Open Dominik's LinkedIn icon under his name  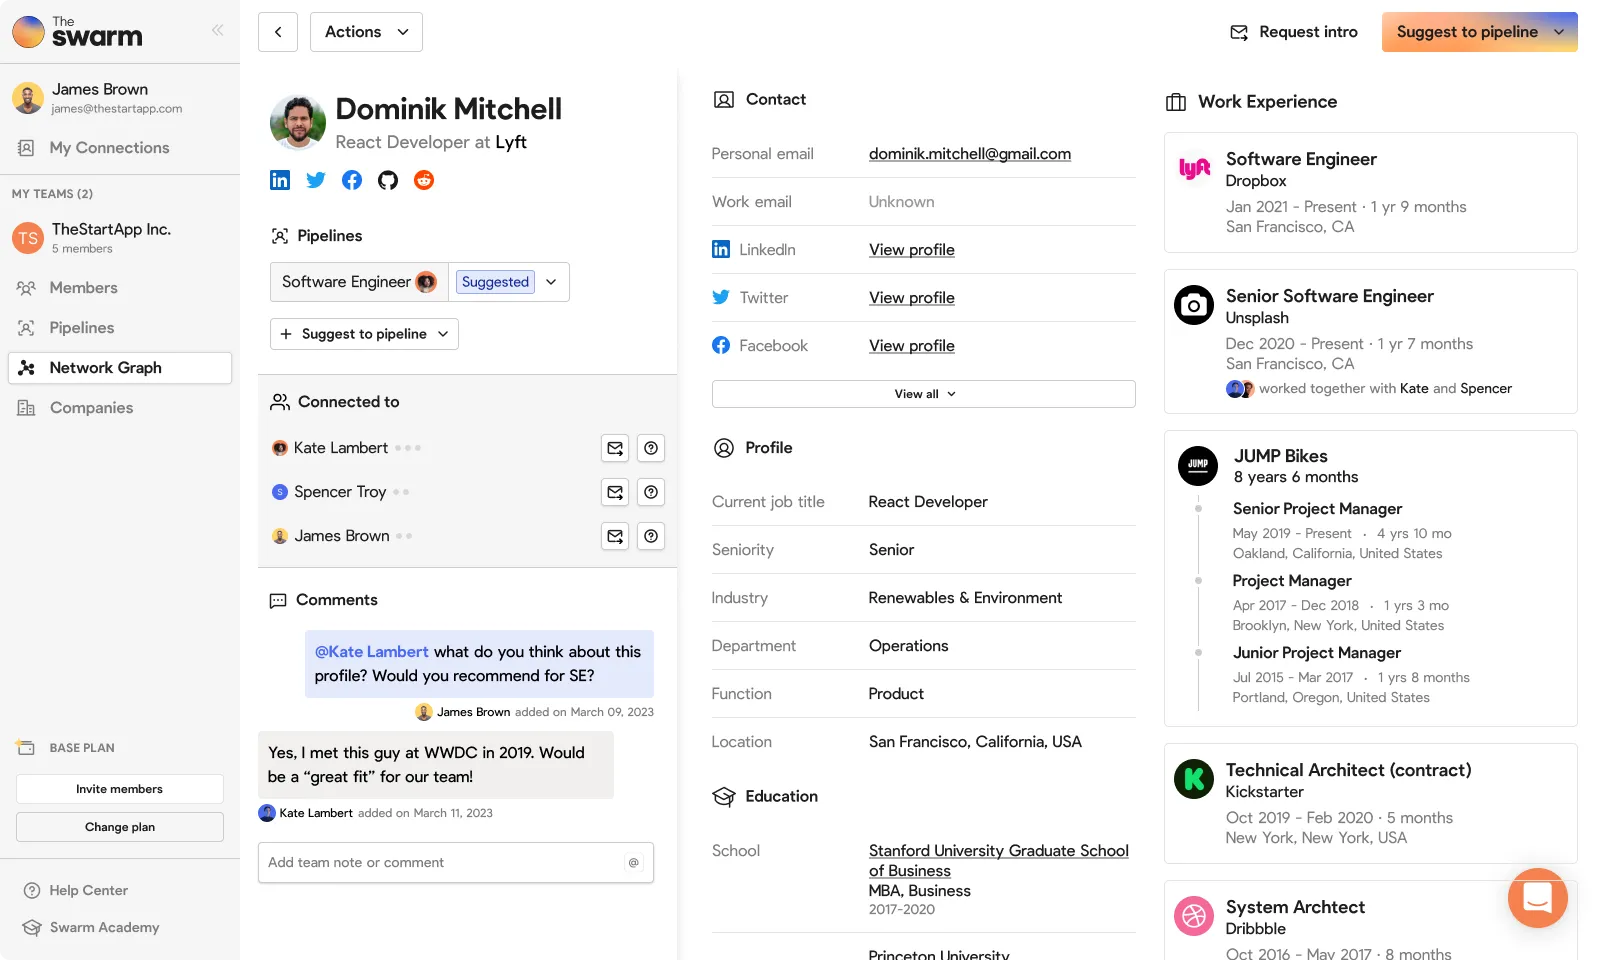(x=280, y=180)
